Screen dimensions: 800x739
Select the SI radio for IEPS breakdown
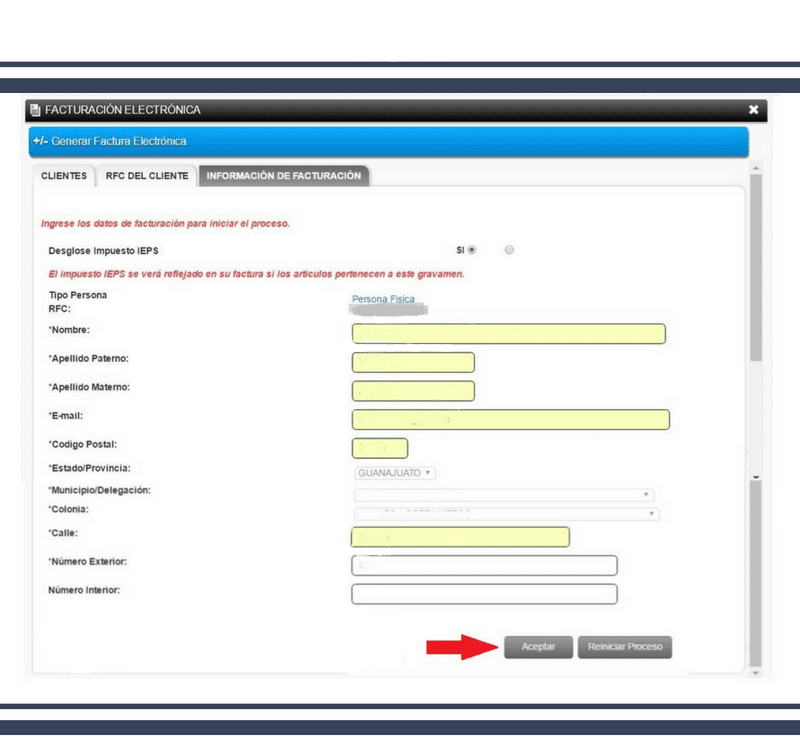pyautogui.click(x=472, y=250)
